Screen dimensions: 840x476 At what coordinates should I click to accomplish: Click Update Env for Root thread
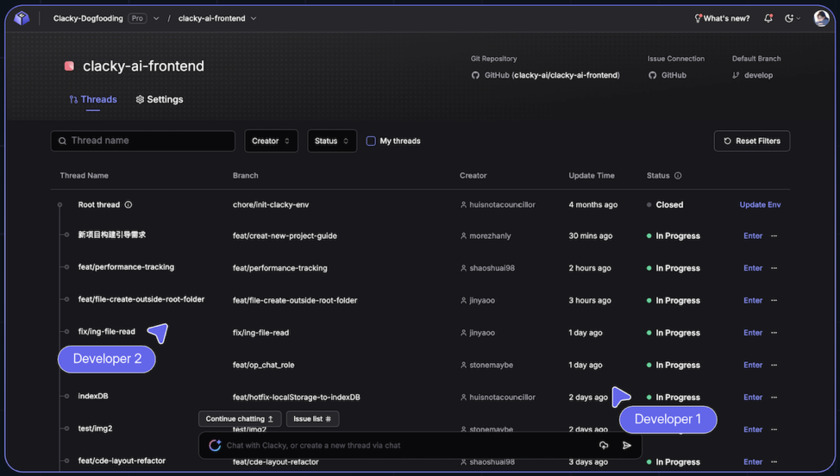(760, 205)
